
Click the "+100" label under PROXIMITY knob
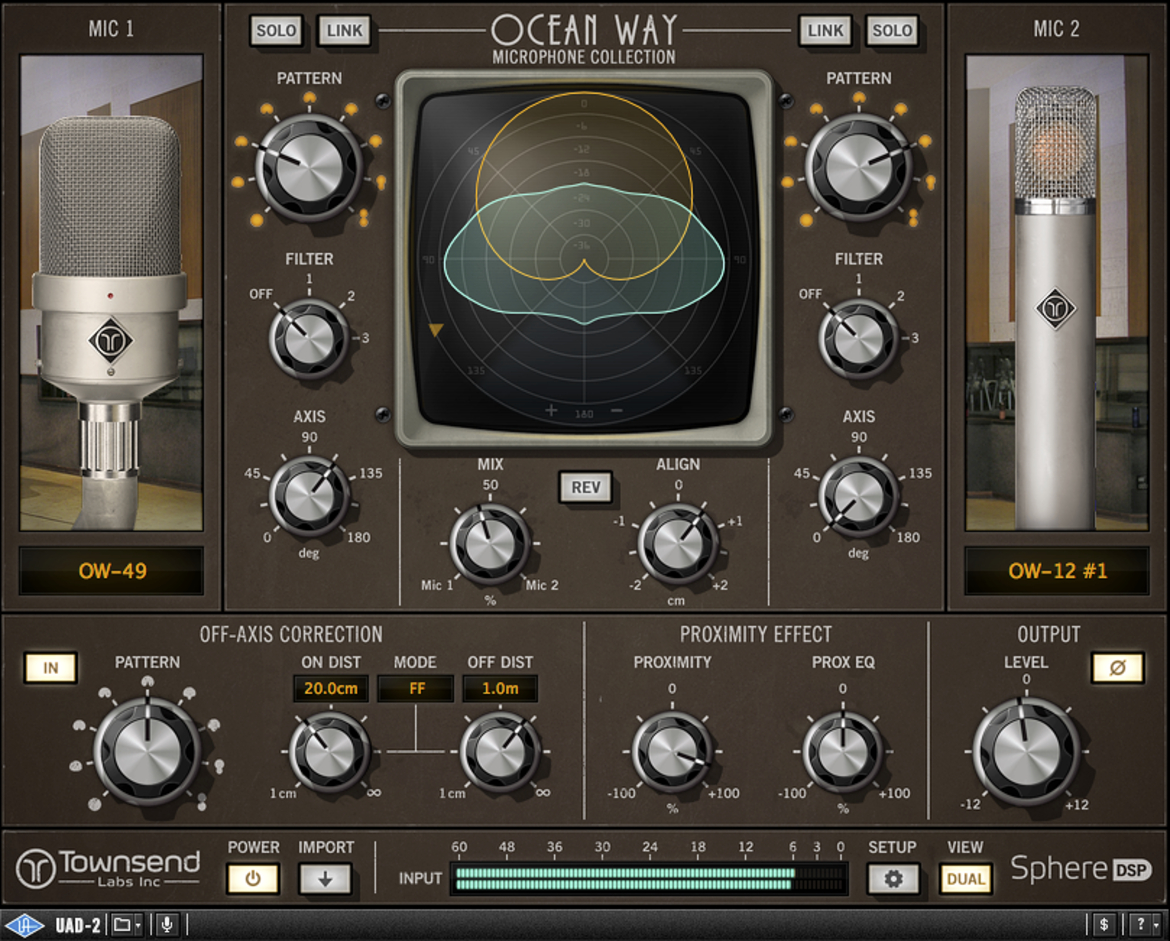click(723, 793)
